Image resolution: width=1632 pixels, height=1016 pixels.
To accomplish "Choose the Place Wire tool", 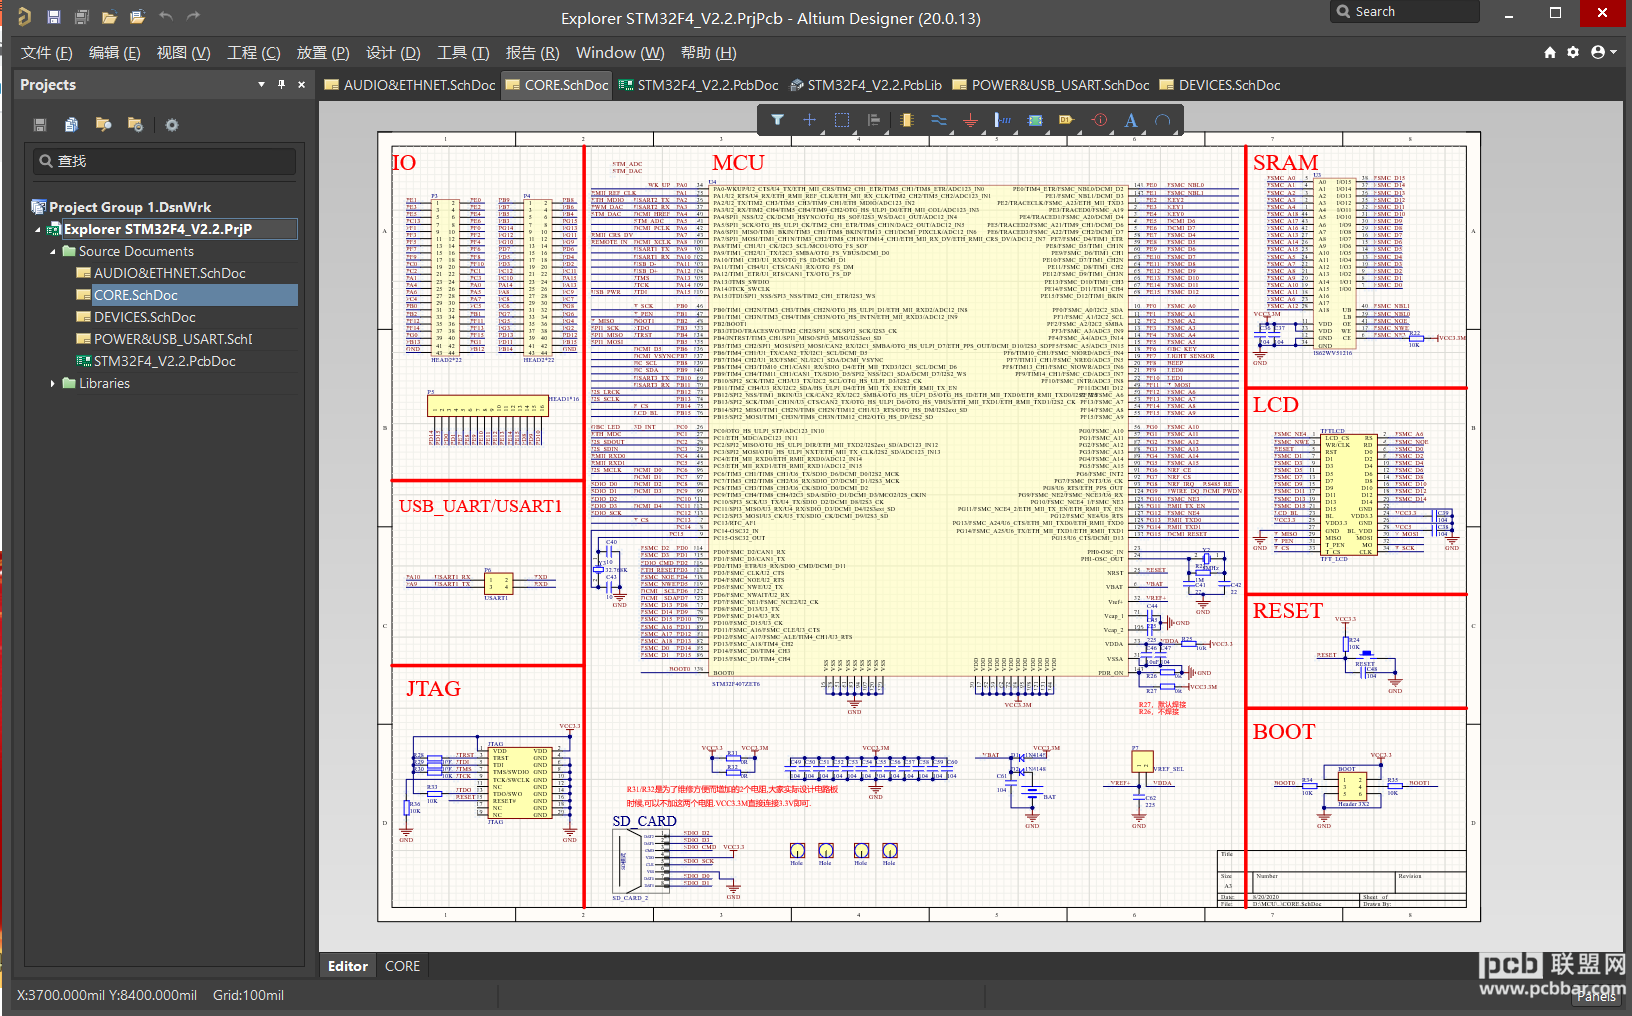I will (x=938, y=120).
